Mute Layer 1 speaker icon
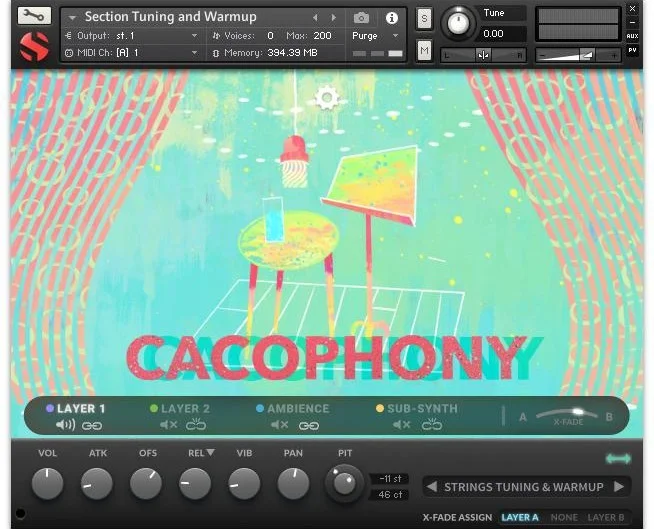 tap(65, 425)
